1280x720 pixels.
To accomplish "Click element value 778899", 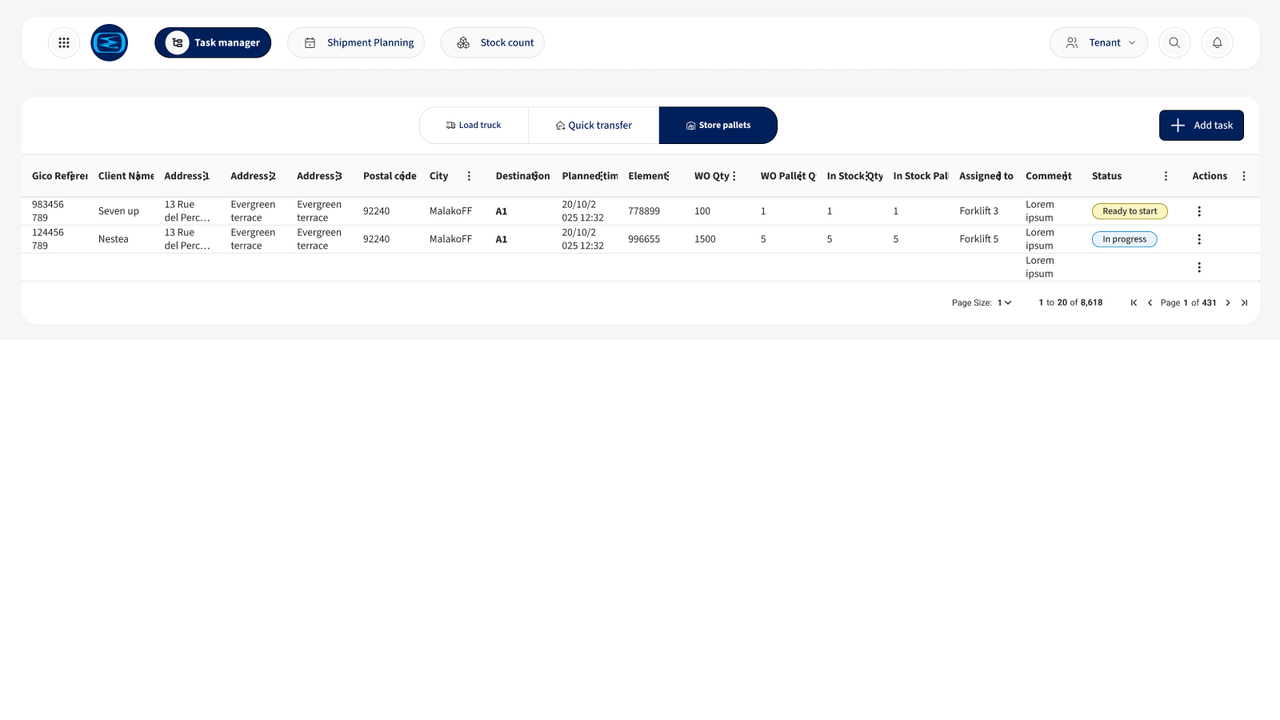I will 644,211.
